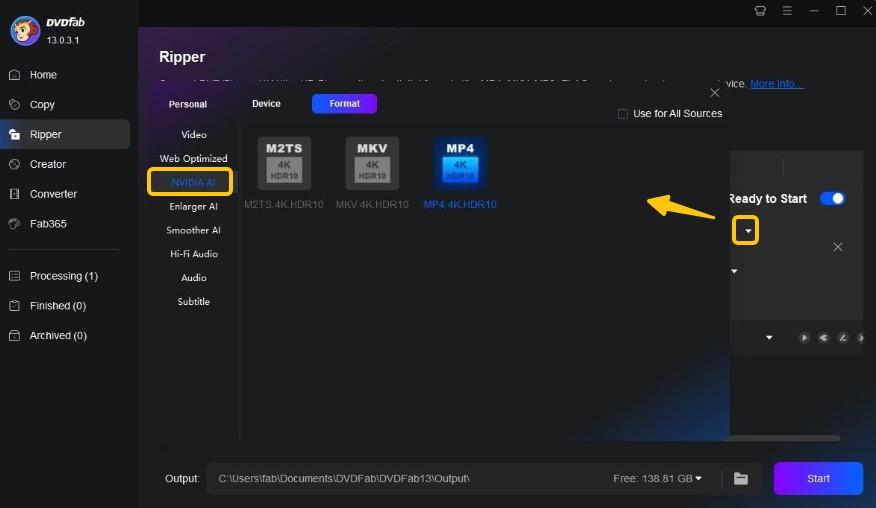Close the profile selection panel

[x=715, y=93]
